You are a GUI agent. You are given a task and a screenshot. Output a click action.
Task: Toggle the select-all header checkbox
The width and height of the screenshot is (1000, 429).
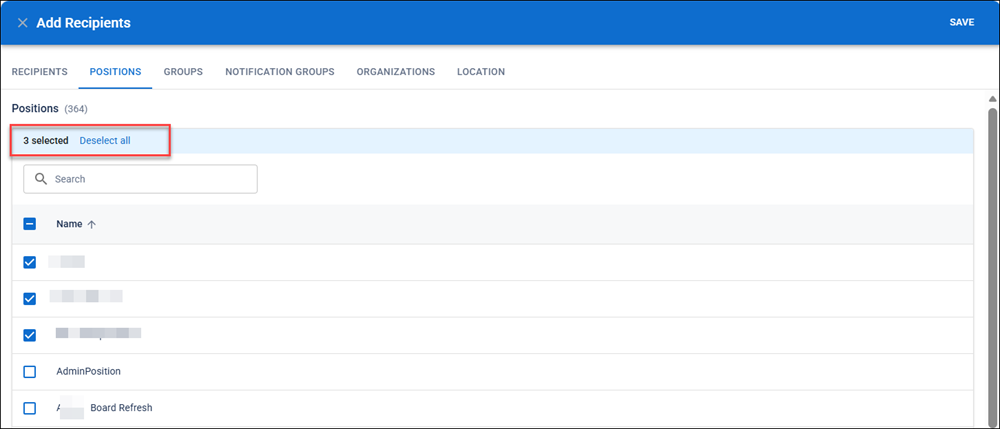click(29, 224)
